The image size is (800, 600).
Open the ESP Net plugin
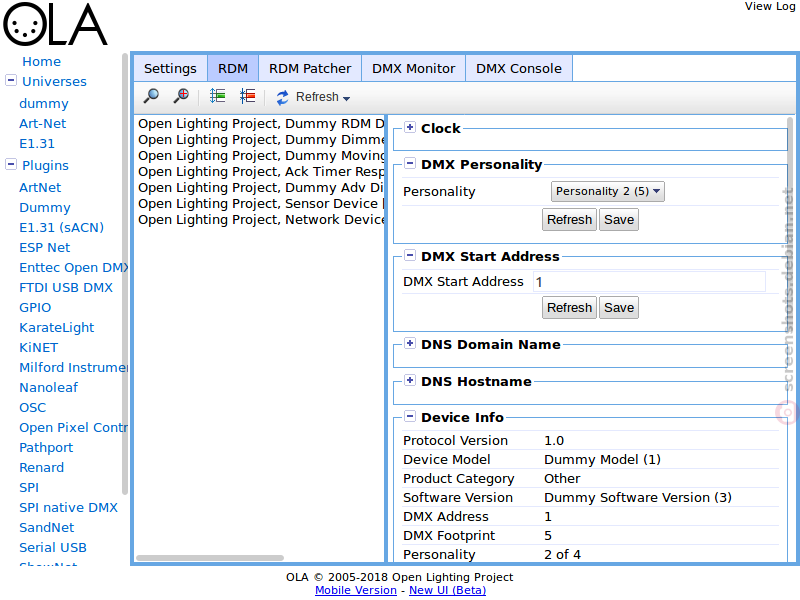pyautogui.click(x=44, y=247)
